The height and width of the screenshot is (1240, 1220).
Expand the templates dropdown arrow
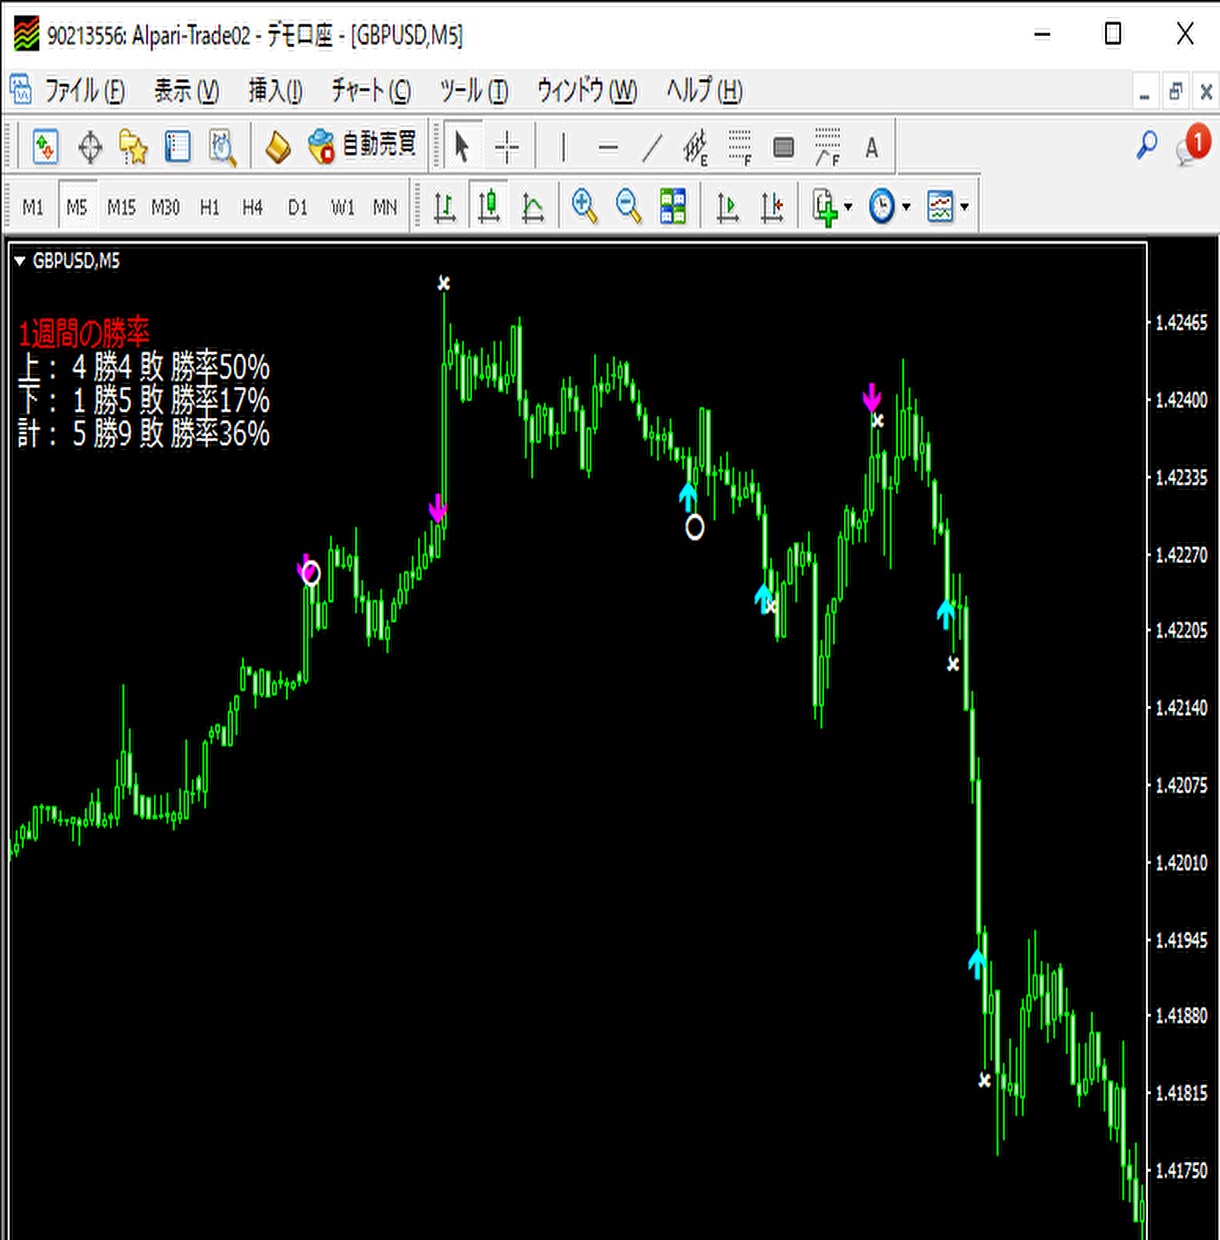[964, 207]
